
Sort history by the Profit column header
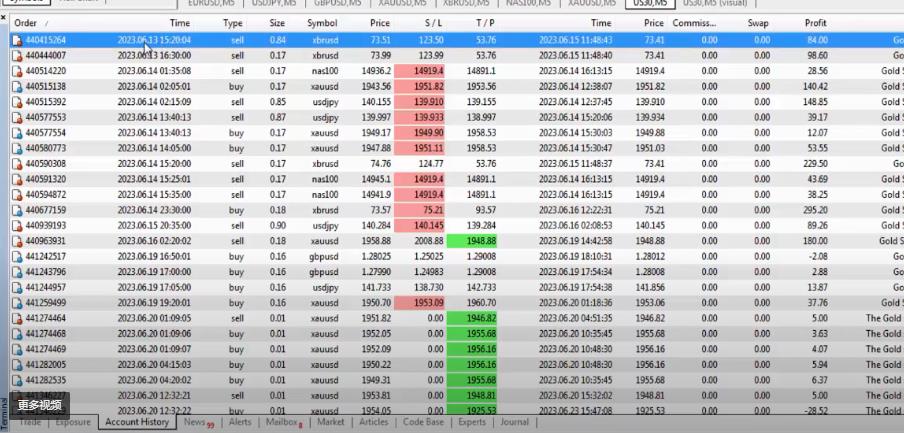(815, 22)
